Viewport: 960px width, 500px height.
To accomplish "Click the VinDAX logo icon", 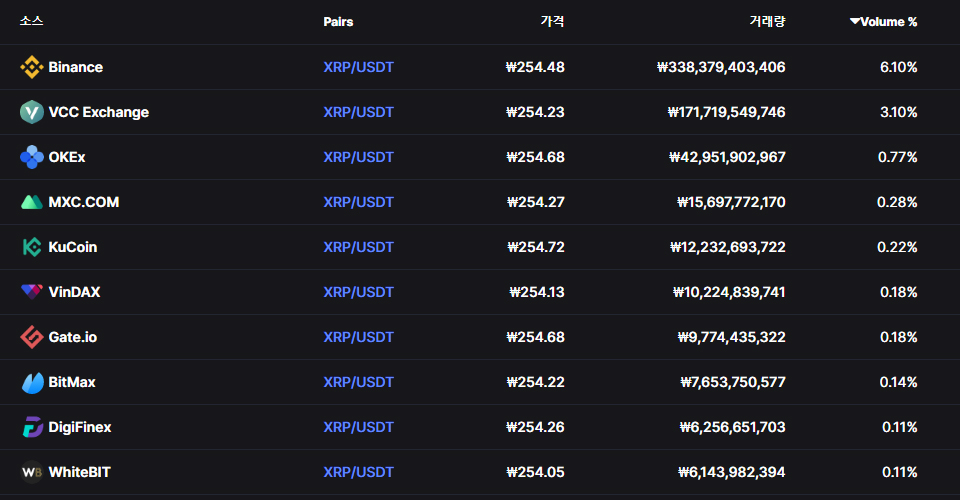I will click(32, 292).
